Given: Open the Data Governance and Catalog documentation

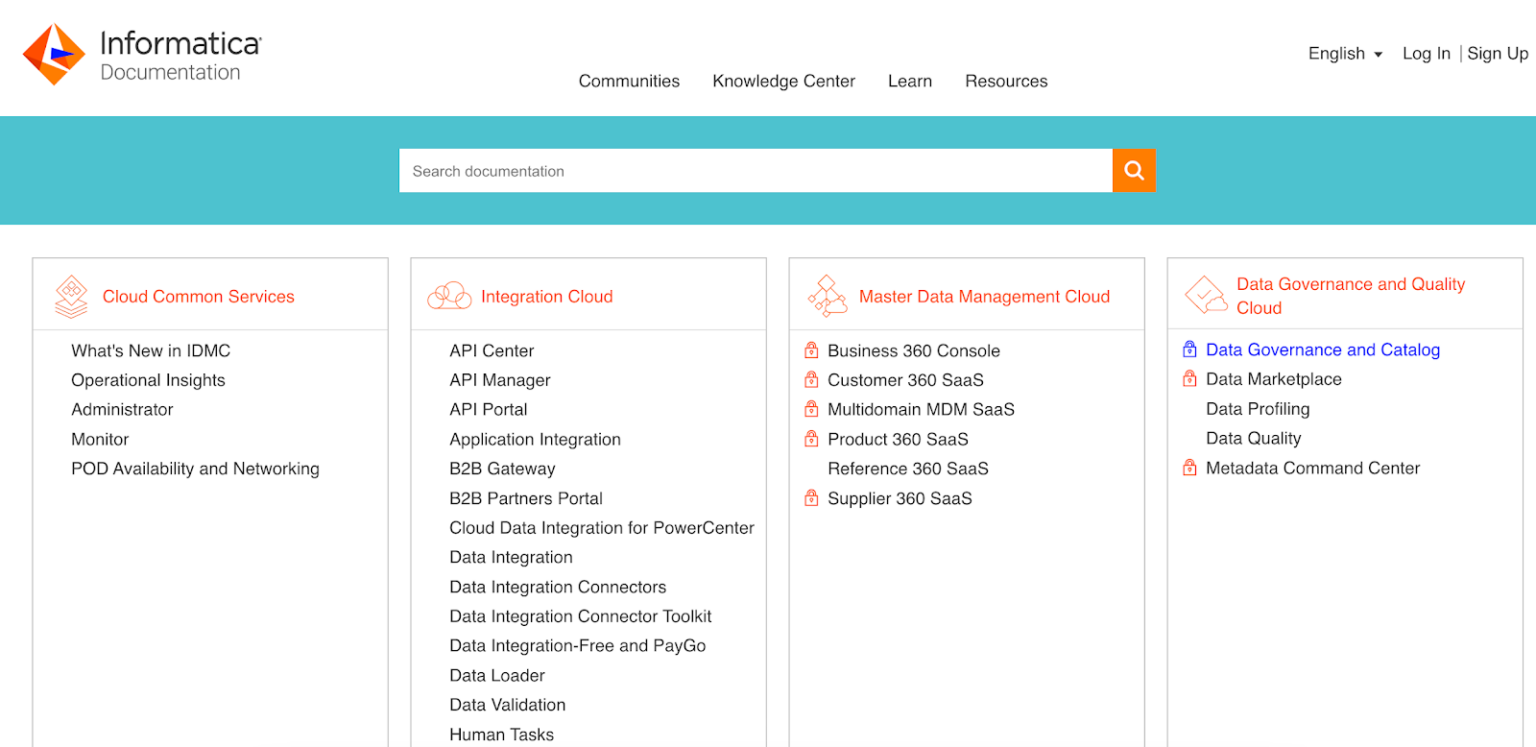Looking at the screenshot, I should tap(1322, 349).
